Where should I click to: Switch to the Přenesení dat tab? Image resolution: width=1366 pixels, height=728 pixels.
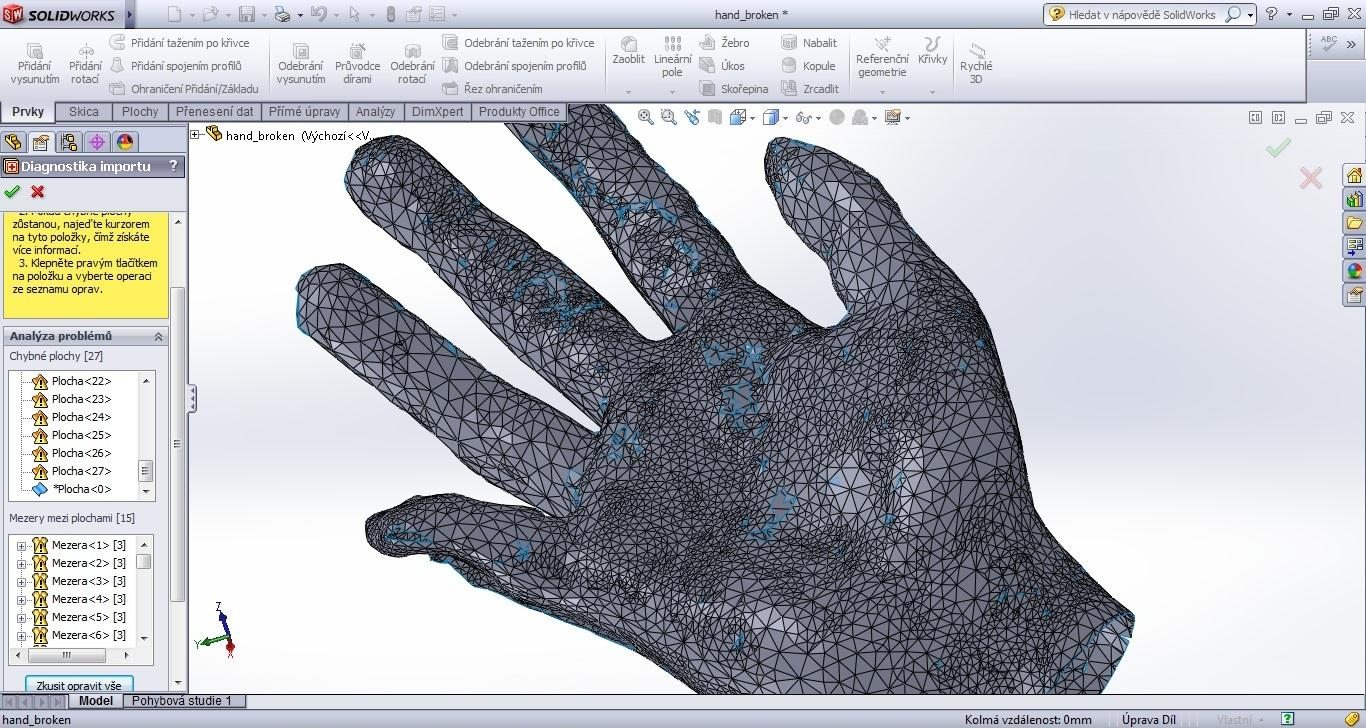(x=215, y=112)
